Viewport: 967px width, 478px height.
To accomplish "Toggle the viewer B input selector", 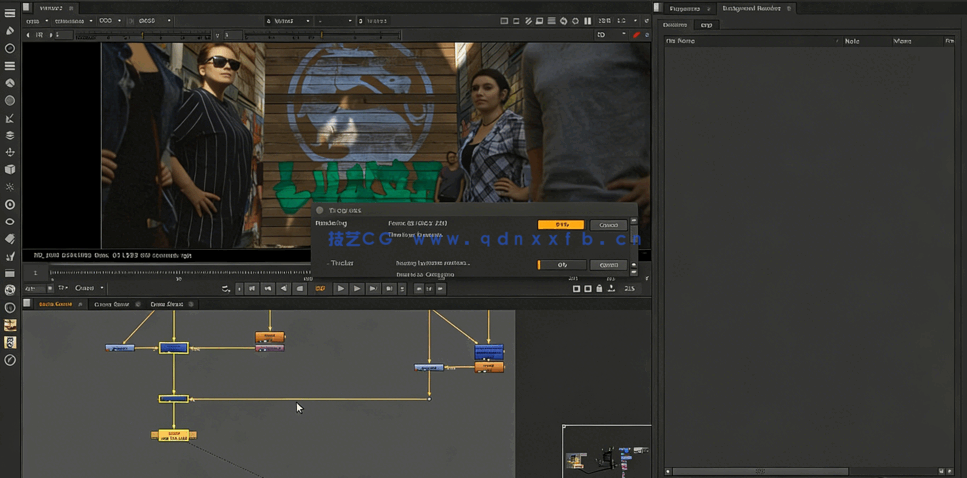I will click(x=373, y=20).
